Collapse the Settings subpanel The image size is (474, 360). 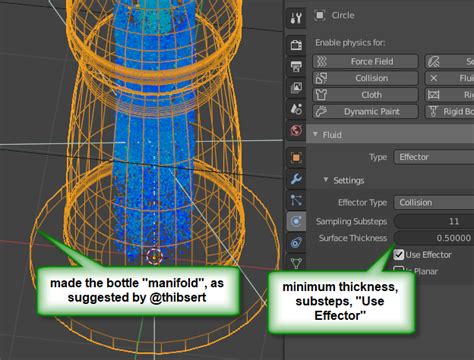(x=326, y=180)
